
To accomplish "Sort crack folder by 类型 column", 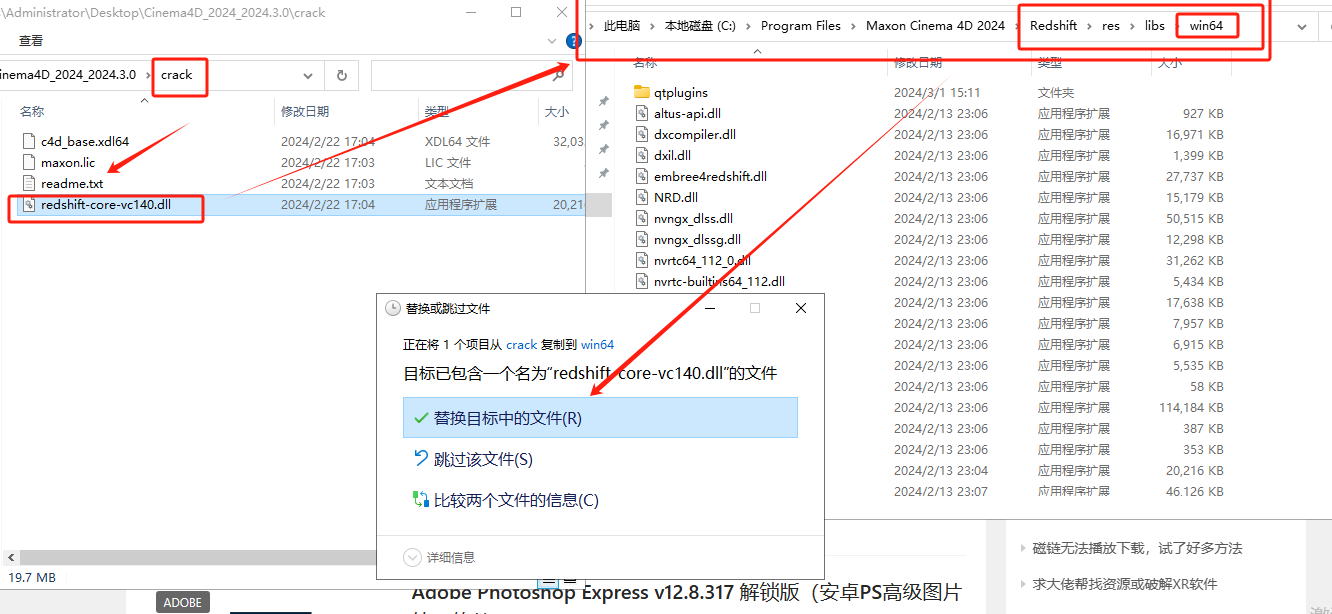I will (x=437, y=112).
